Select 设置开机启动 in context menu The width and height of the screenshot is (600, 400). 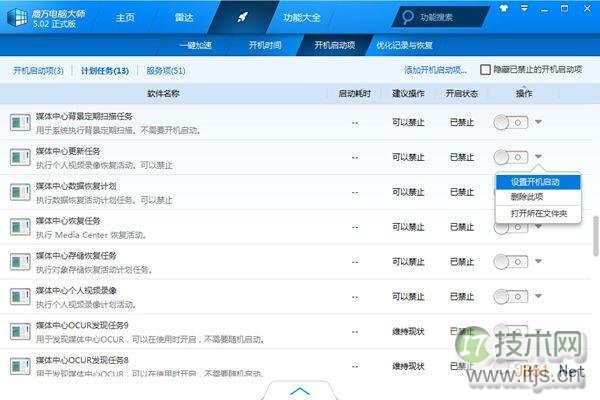pyautogui.click(x=535, y=181)
